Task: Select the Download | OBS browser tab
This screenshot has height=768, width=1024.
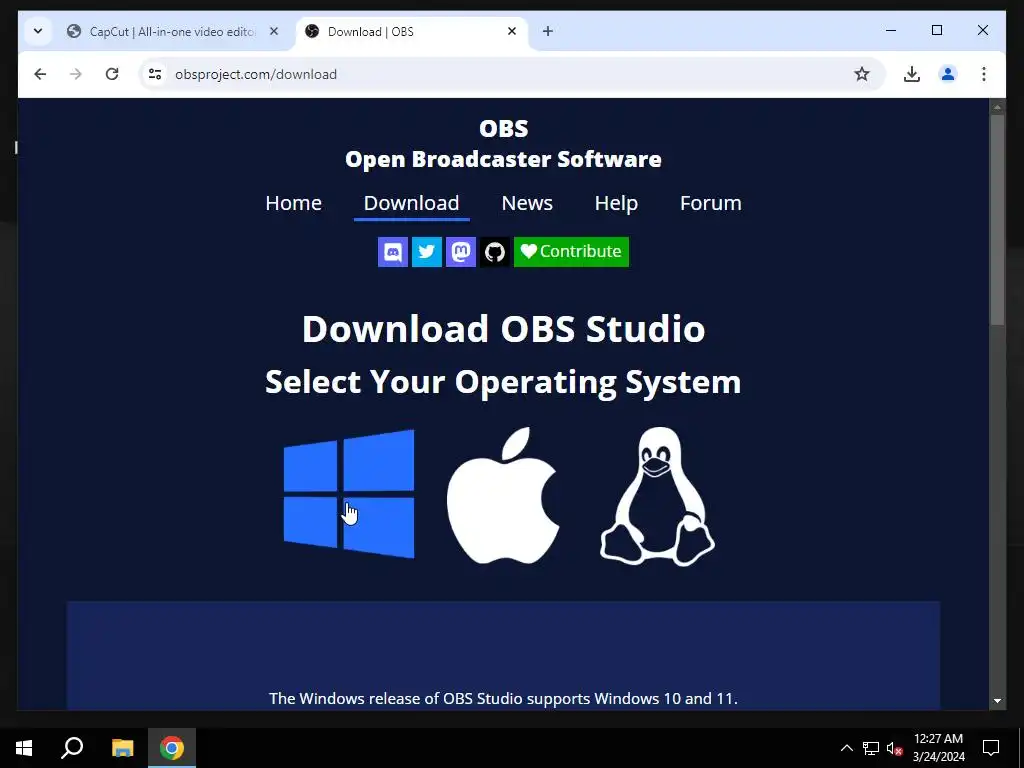Action: [x=411, y=31]
